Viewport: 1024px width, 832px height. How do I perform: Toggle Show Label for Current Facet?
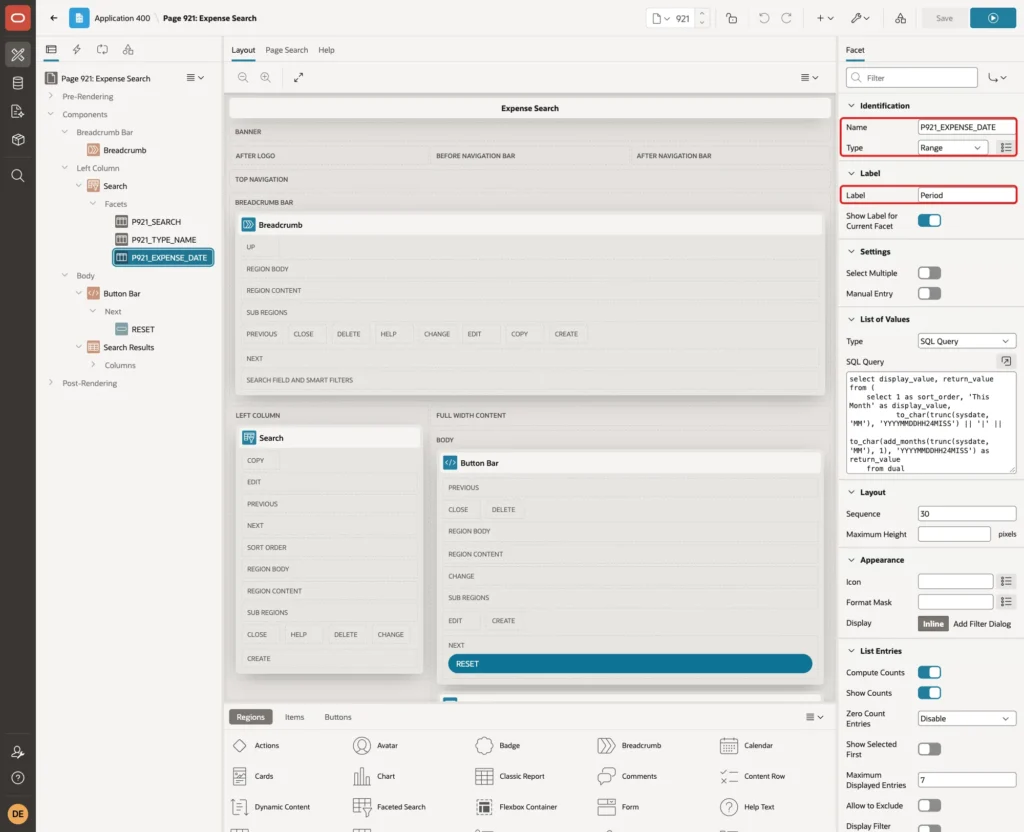click(929, 221)
